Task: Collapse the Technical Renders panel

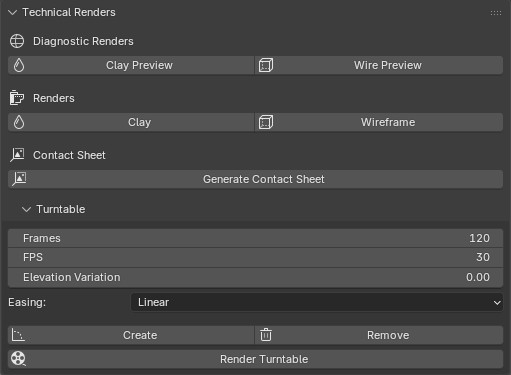Action: (12, 13)
